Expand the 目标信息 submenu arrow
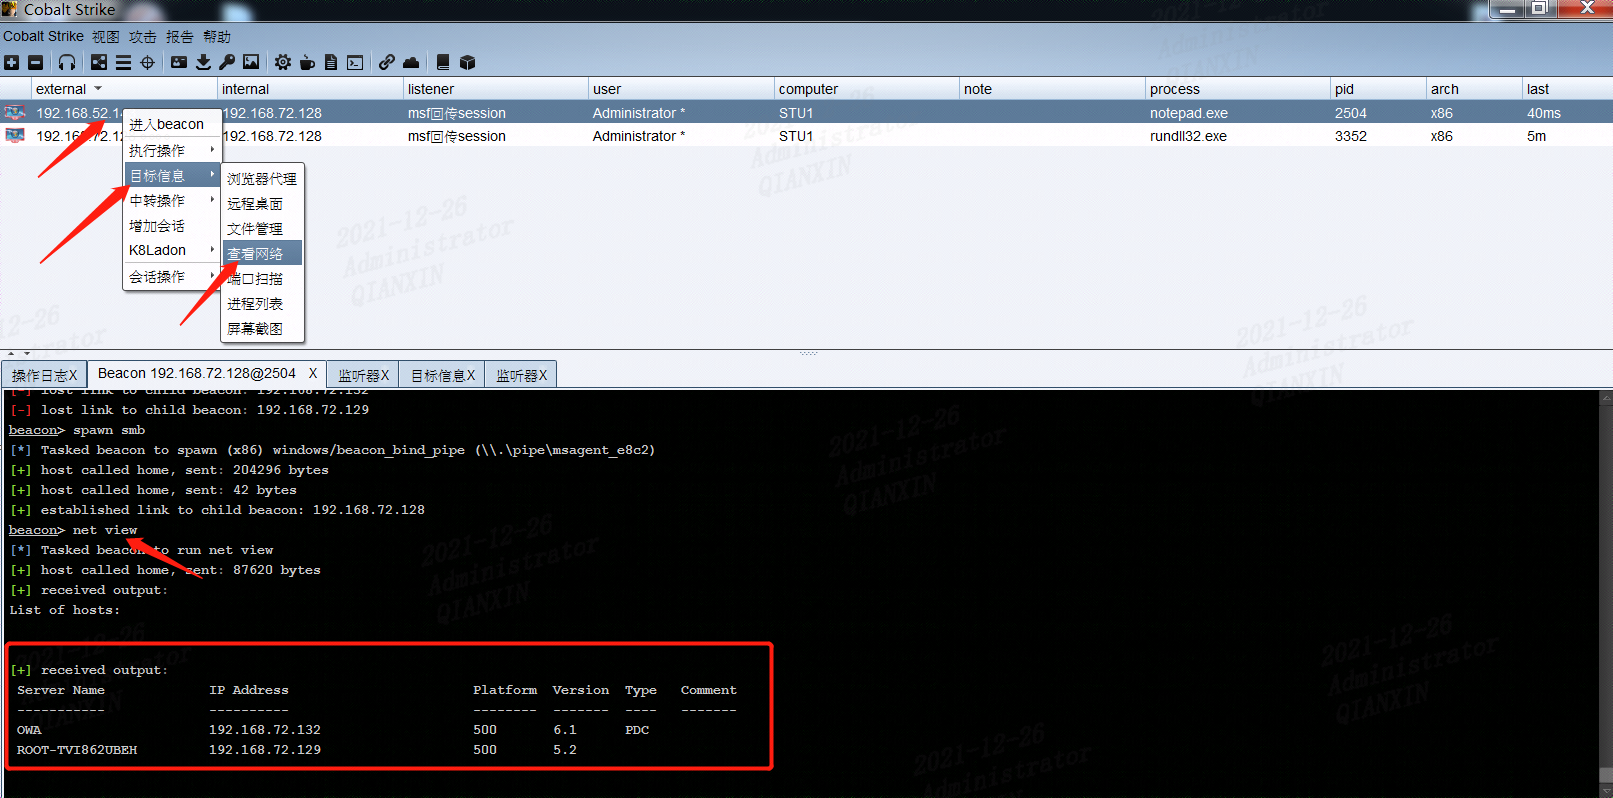 click(212, 175)
